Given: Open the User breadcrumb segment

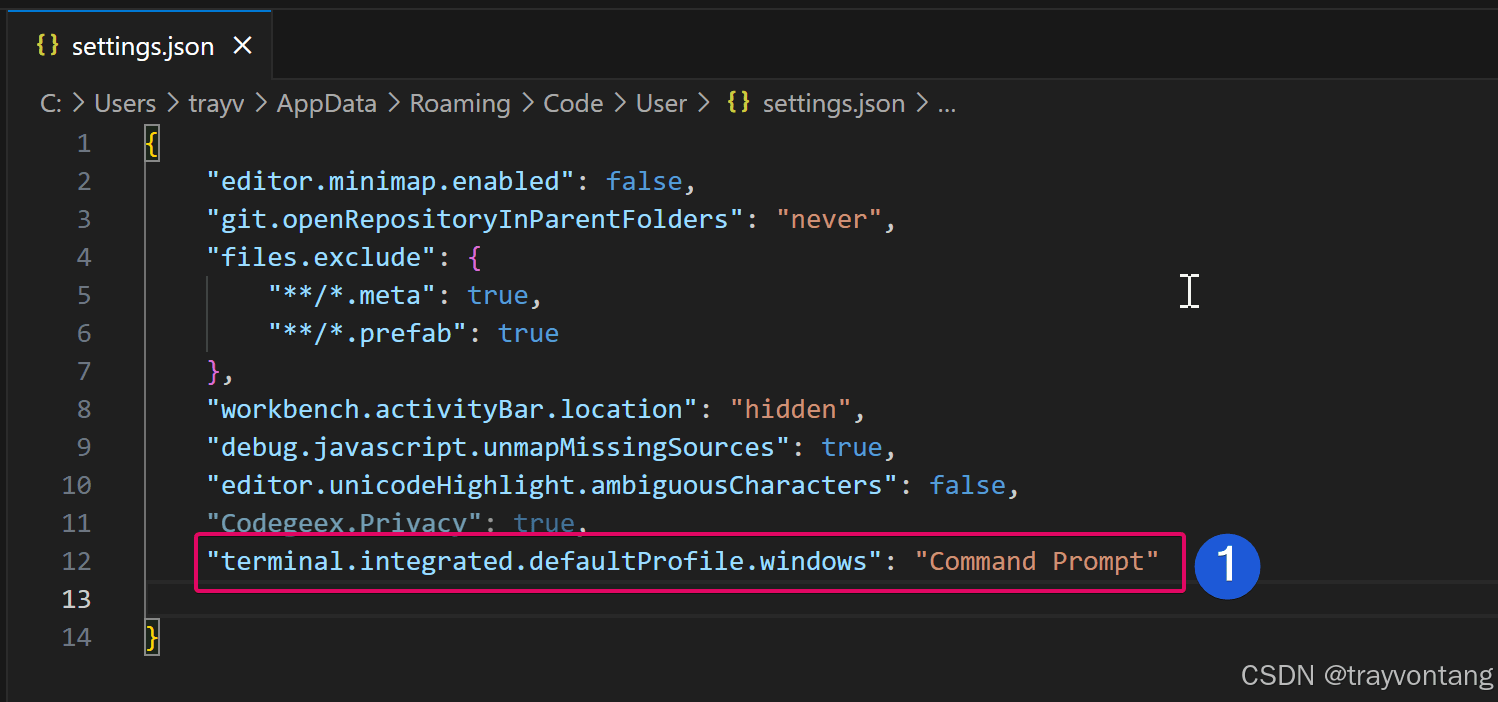Looking at the screenshot, I should 661,104.
